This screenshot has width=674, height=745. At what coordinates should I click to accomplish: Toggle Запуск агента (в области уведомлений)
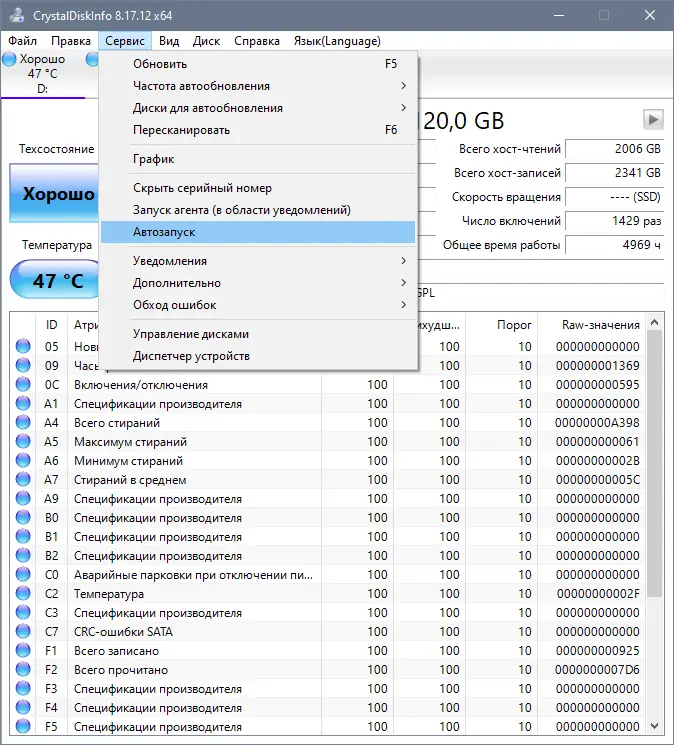tap(258, 210)
